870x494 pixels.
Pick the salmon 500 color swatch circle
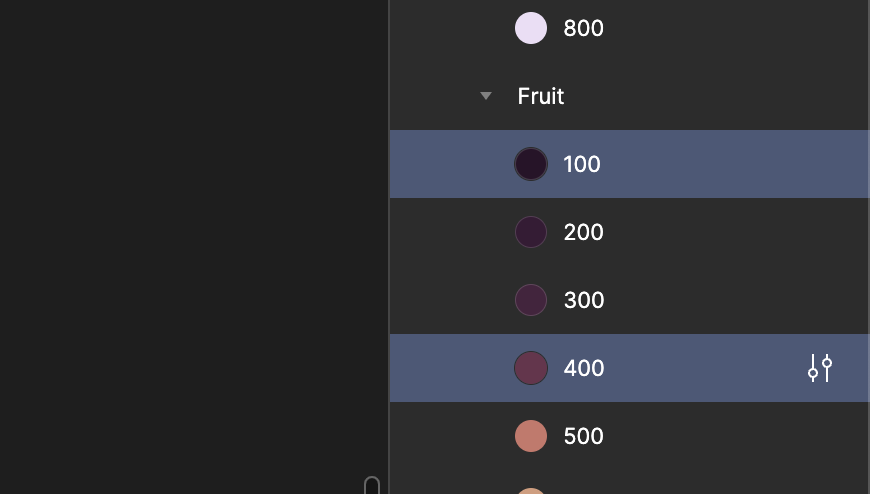(531, 436)
